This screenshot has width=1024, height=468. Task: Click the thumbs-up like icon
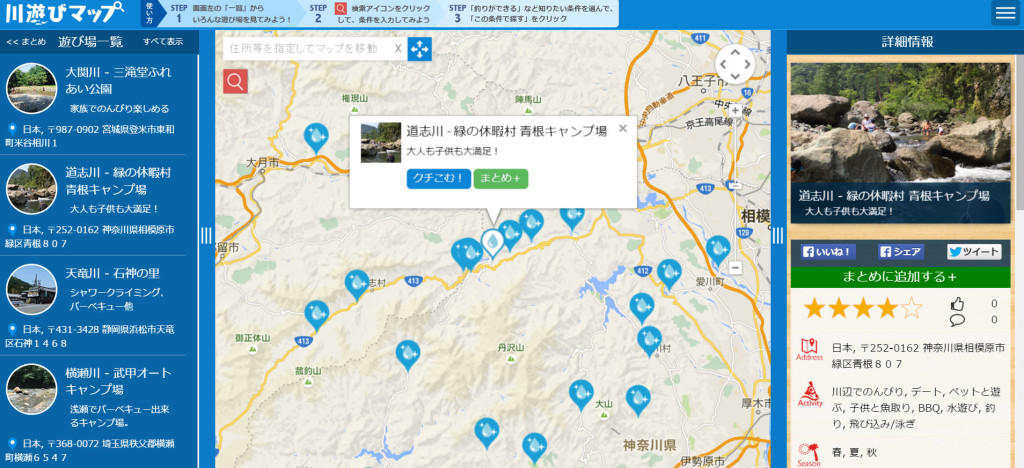(x=957, y=304)
